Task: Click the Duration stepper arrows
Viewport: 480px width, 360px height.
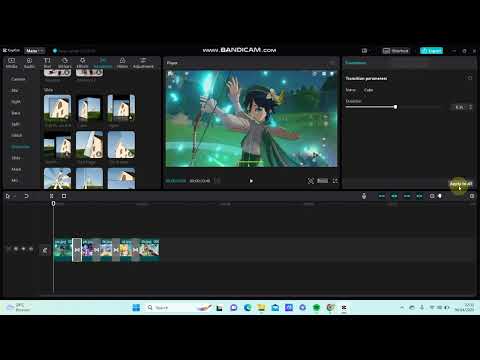Action: (x=470, y=107)
